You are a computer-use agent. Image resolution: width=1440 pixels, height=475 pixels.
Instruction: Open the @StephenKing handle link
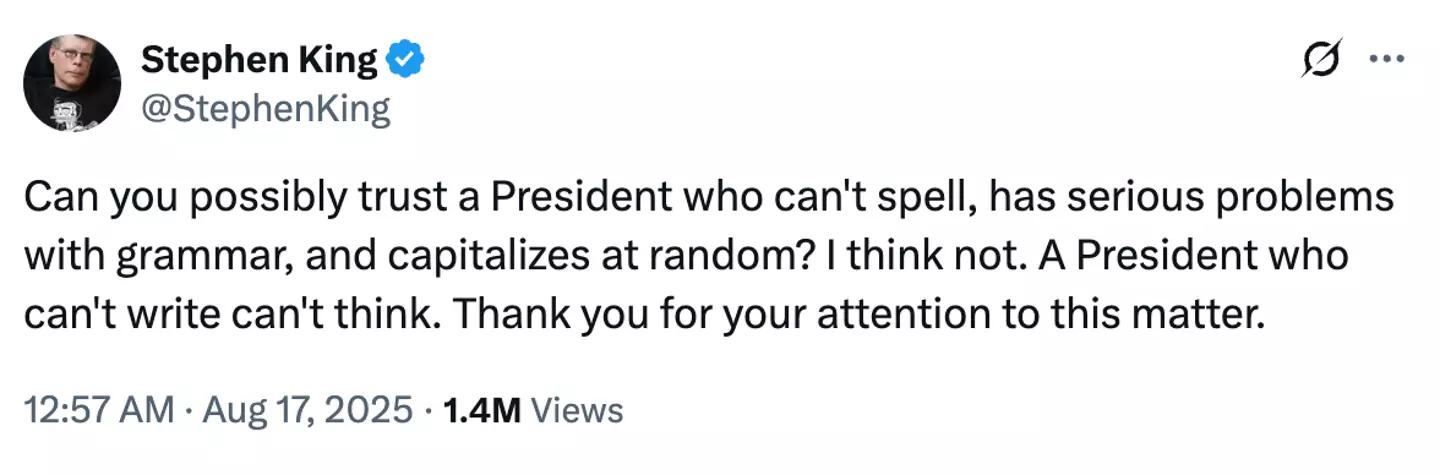click(265, 107)
